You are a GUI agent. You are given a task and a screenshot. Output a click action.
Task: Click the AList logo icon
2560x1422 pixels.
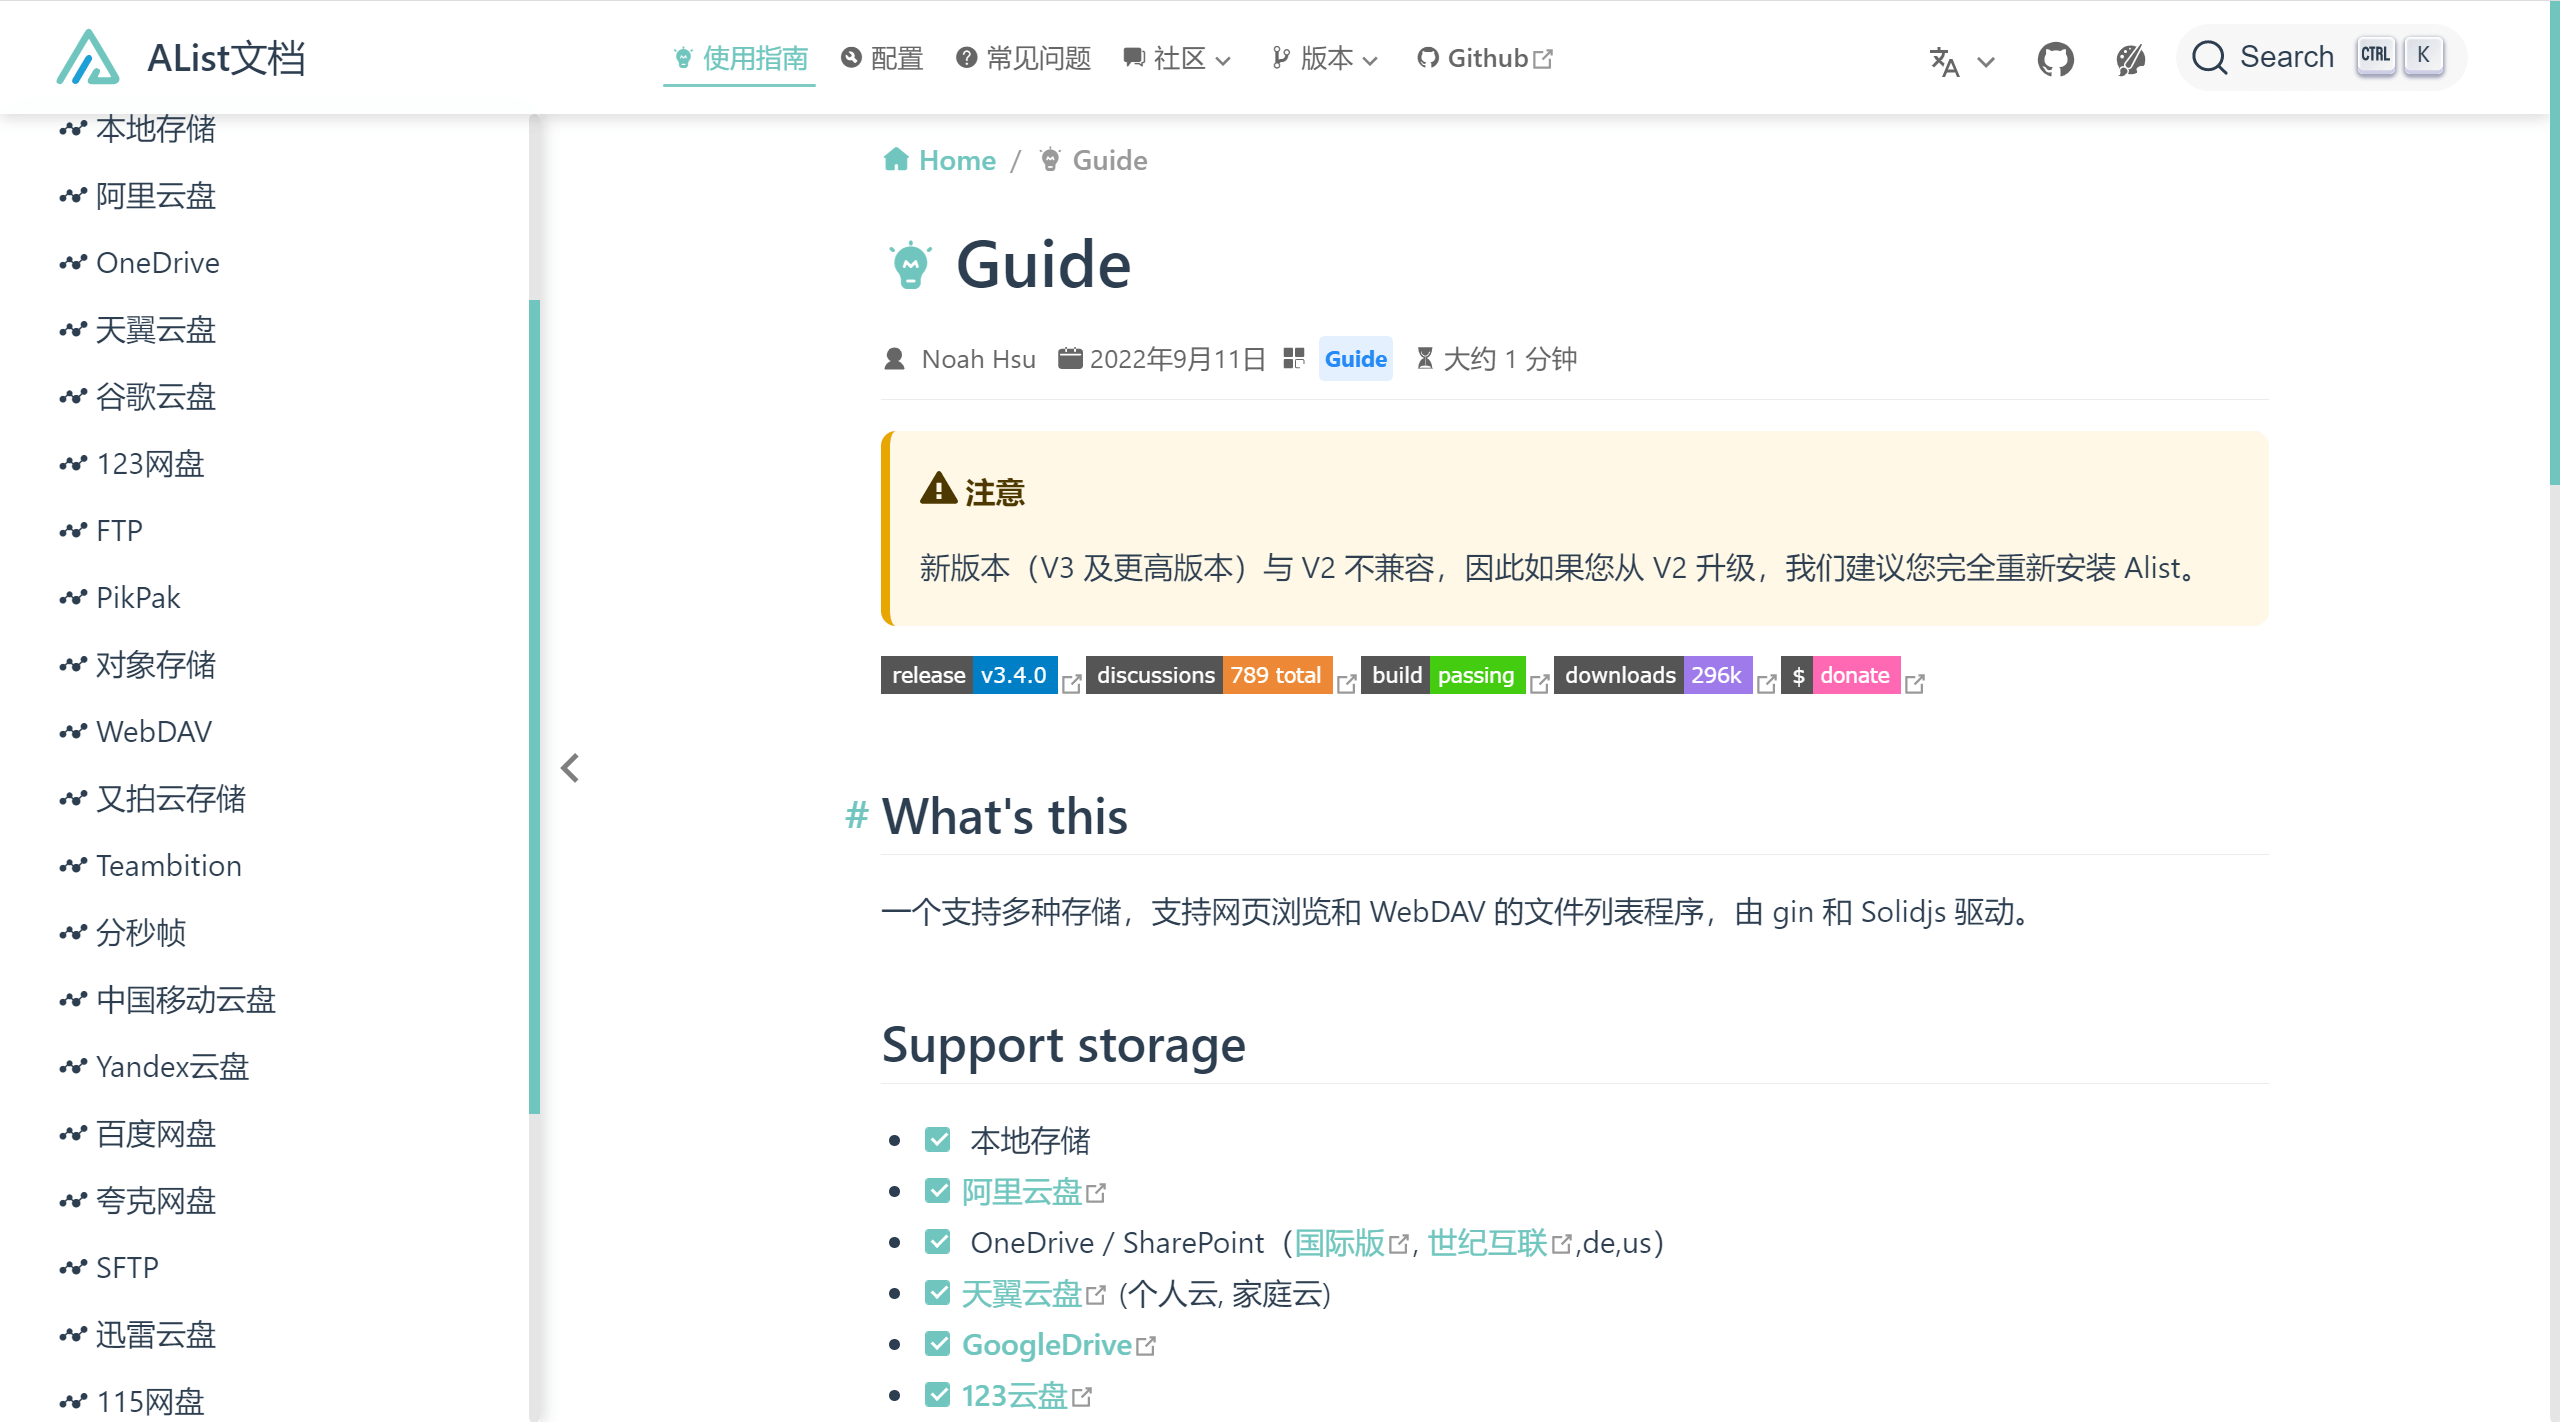point(88,58)
